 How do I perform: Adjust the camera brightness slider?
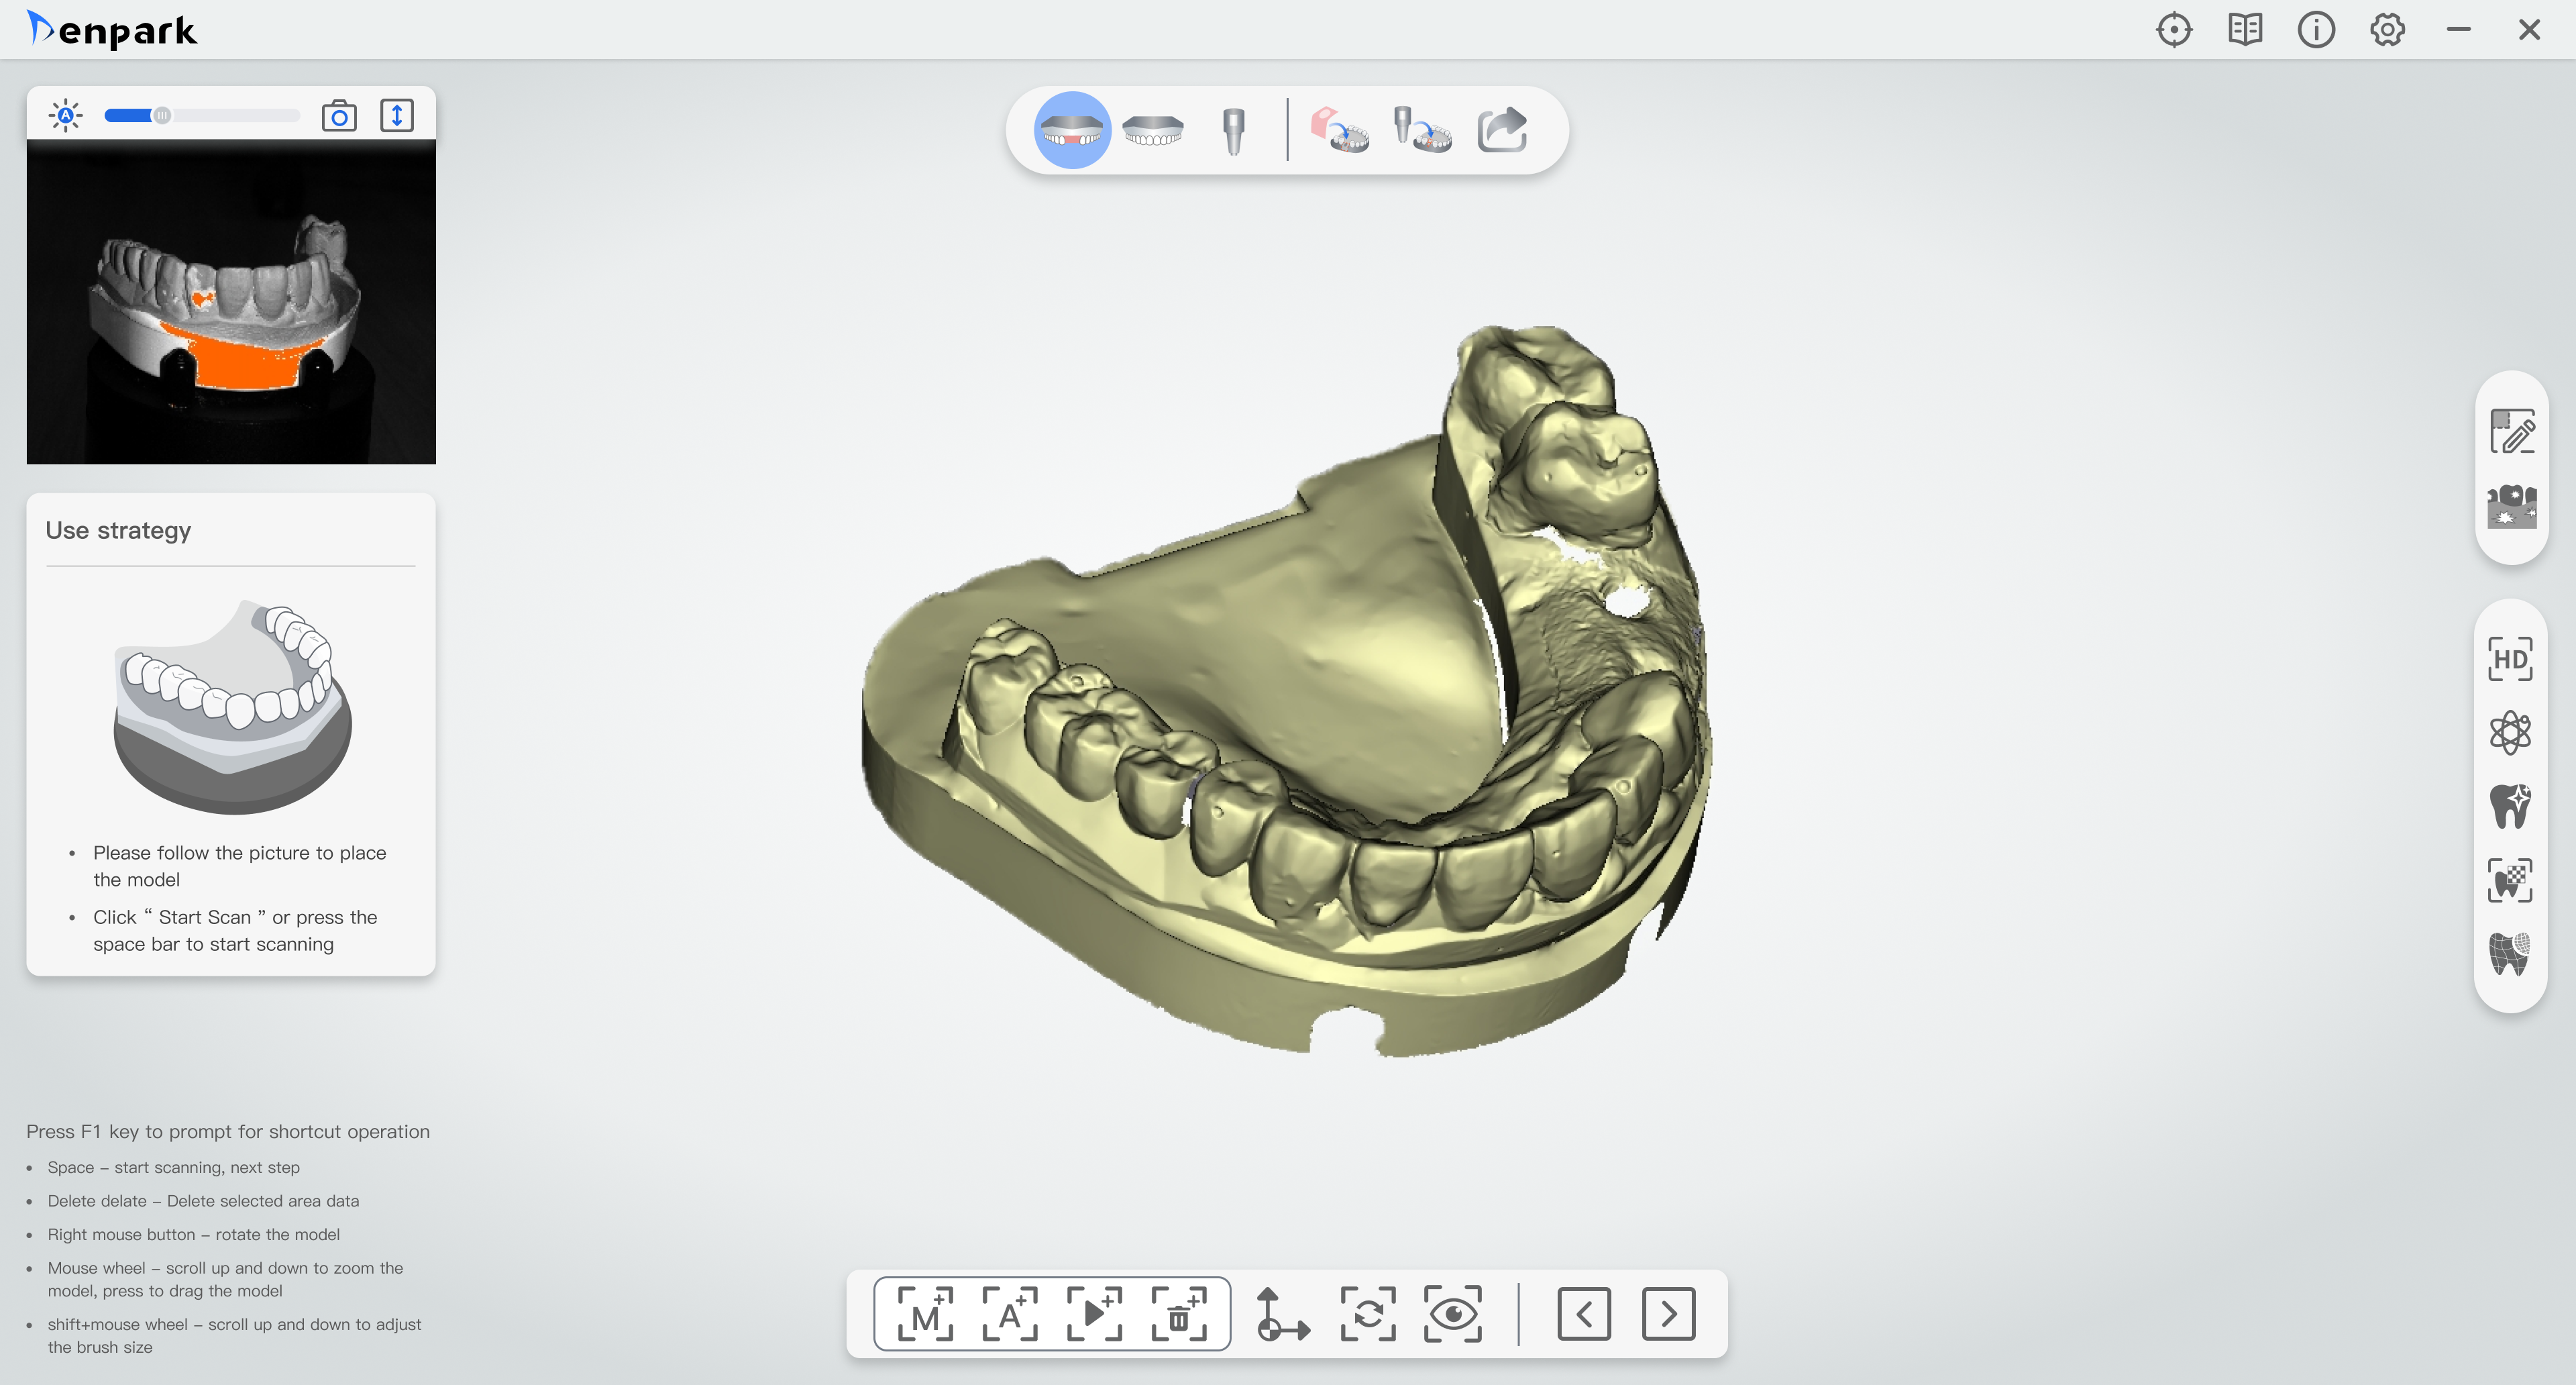(162, 116)
